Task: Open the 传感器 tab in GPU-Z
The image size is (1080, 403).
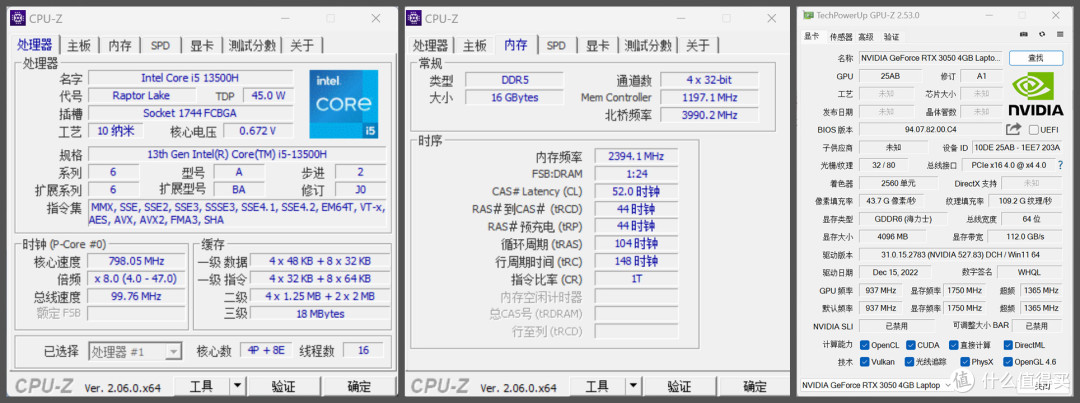Action: (x=841, y=37)
